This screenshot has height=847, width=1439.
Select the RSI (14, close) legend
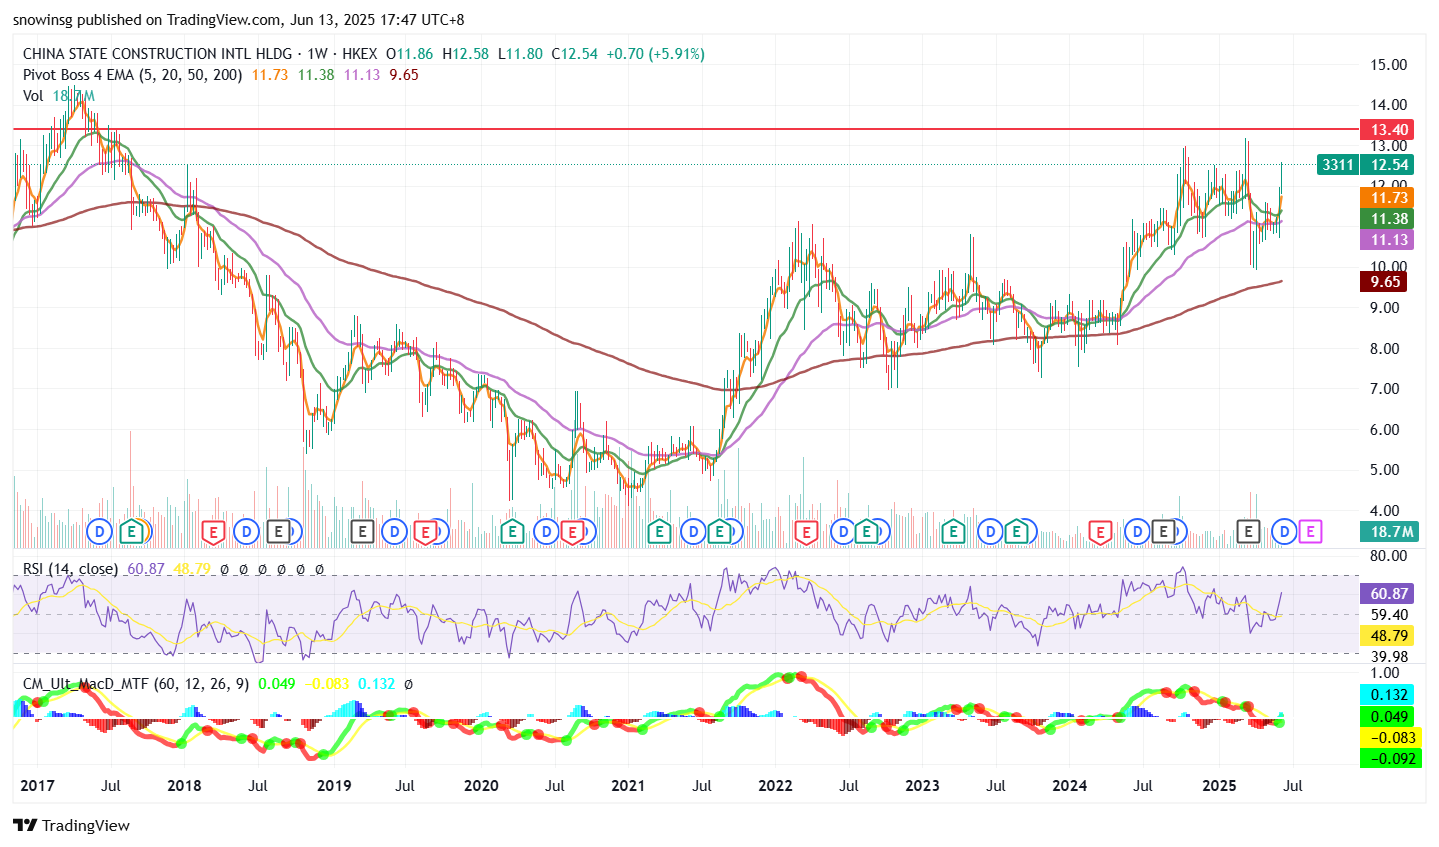click(x=70, y=568)
